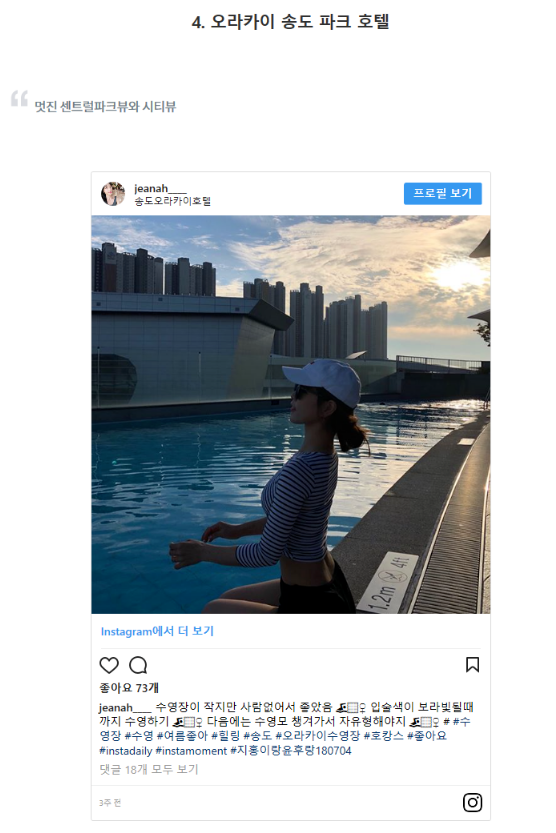Image resolution: width=556 pixels, height=833 pixels.
Task: Open hashtag #호캉스
Action: point(383,736)
